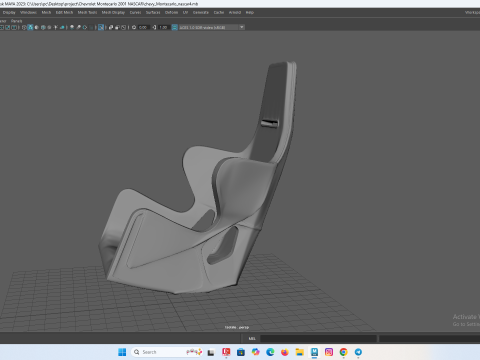Toggle Screen Space Ambient Occlusion icon
This screenshot has width=480, height=360.
72,27
